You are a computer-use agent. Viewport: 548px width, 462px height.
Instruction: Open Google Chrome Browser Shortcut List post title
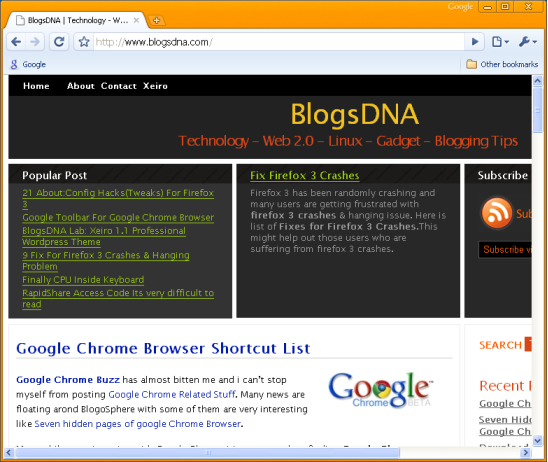(163, 348)
